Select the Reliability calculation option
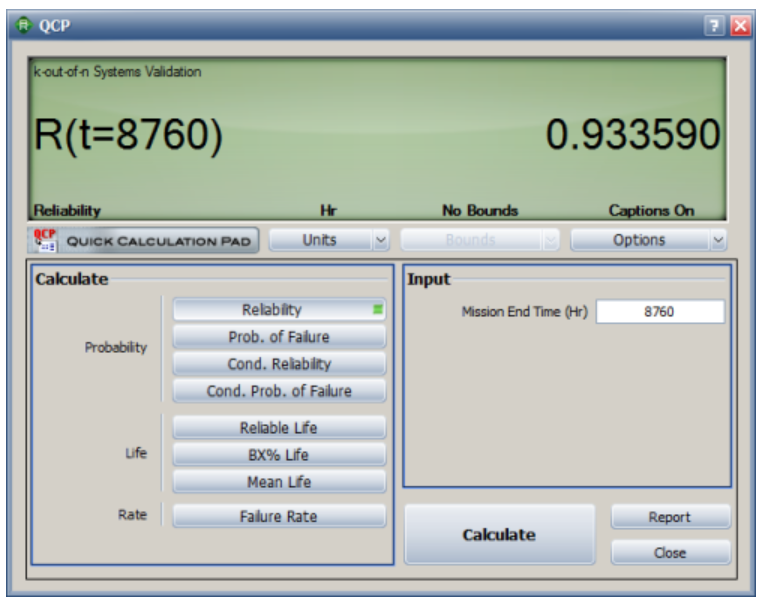This screenshot has width=761, height=601. pos(279,309)
